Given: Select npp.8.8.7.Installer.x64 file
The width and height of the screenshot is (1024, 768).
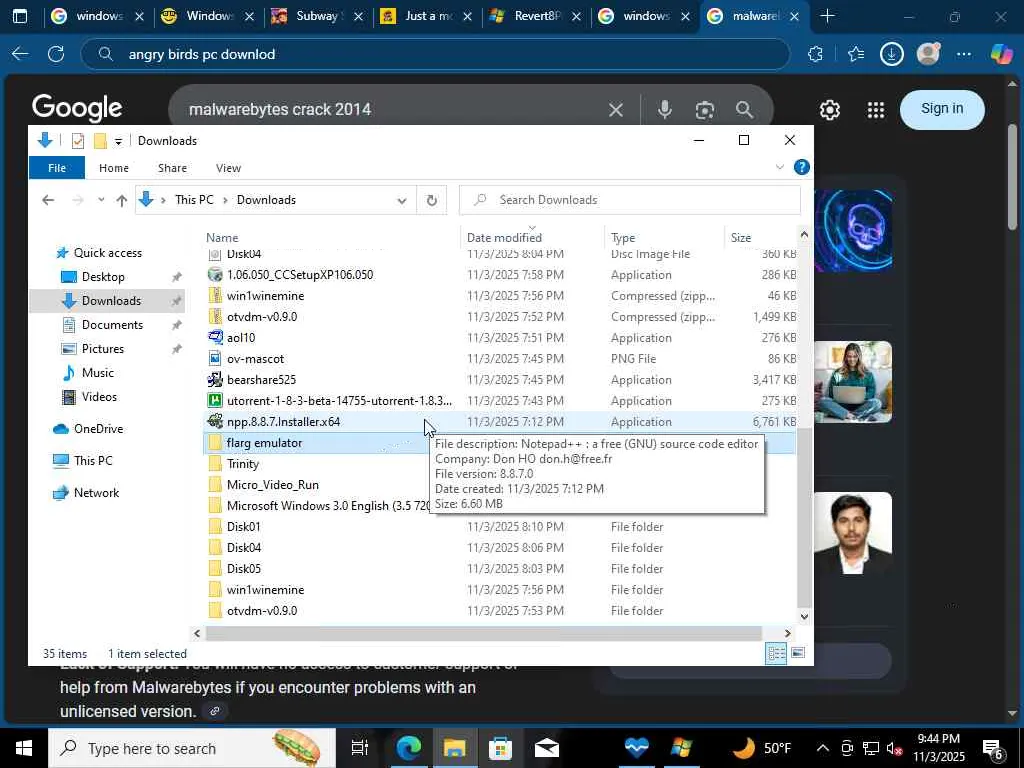Looking at the screenshot, I should point(283,422).
